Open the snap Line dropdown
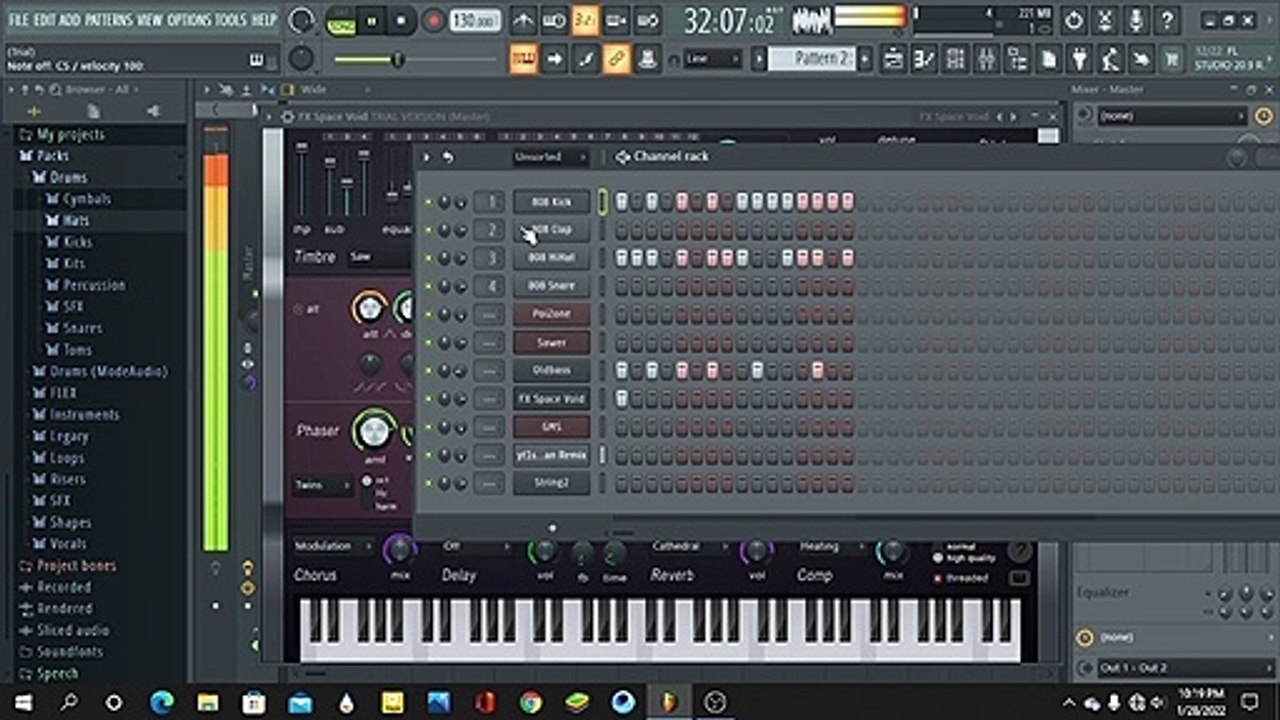Viewport: 1280px width, 720px height. [x=712, y=59]
